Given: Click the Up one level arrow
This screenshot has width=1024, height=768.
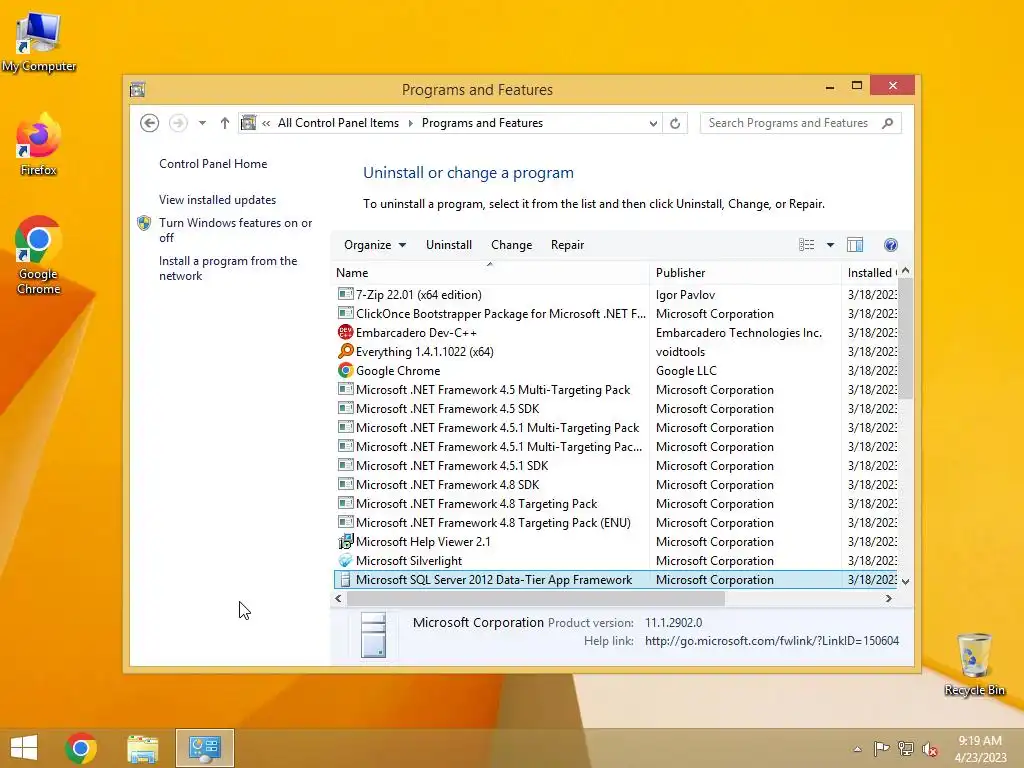Looking at the screenshot, I should pyautogui.click(x=225, y=123).
